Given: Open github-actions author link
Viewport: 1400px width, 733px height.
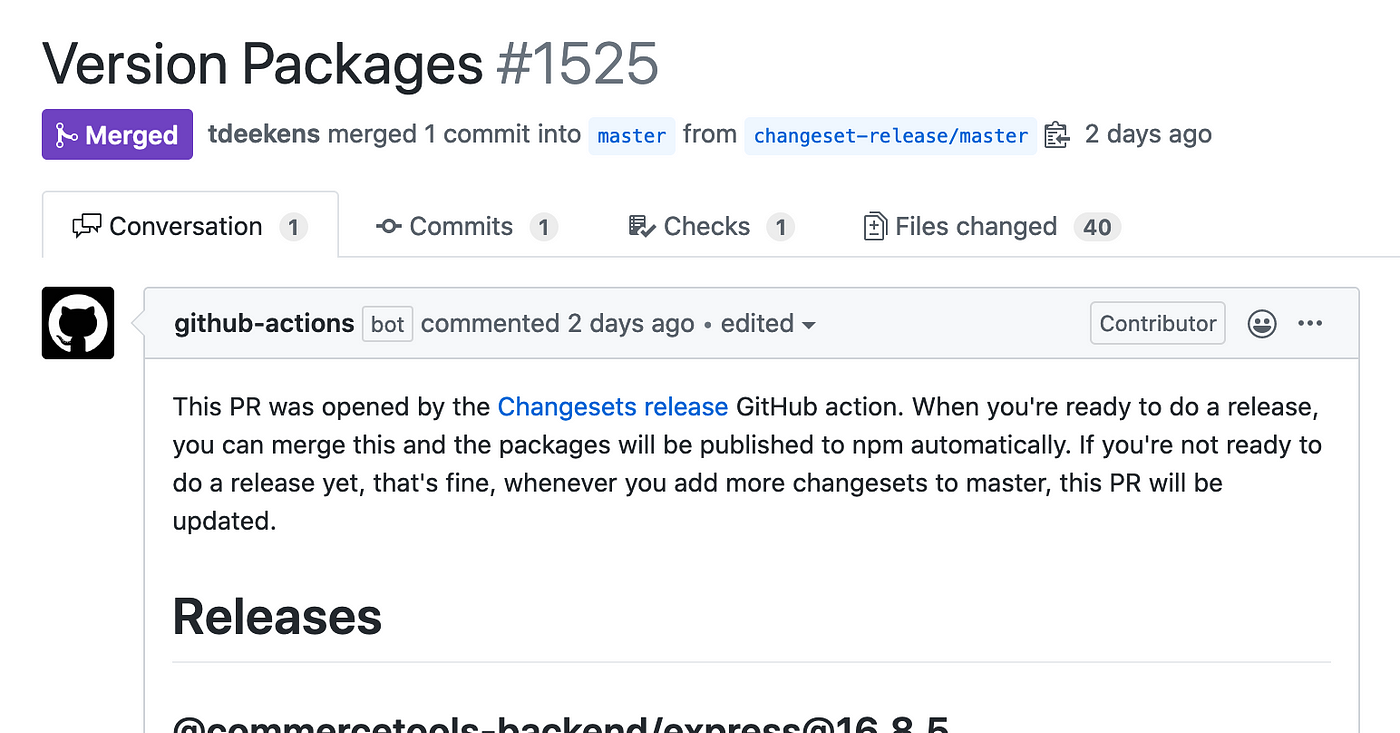Looking at the screenshot, I should coord(264,323).
